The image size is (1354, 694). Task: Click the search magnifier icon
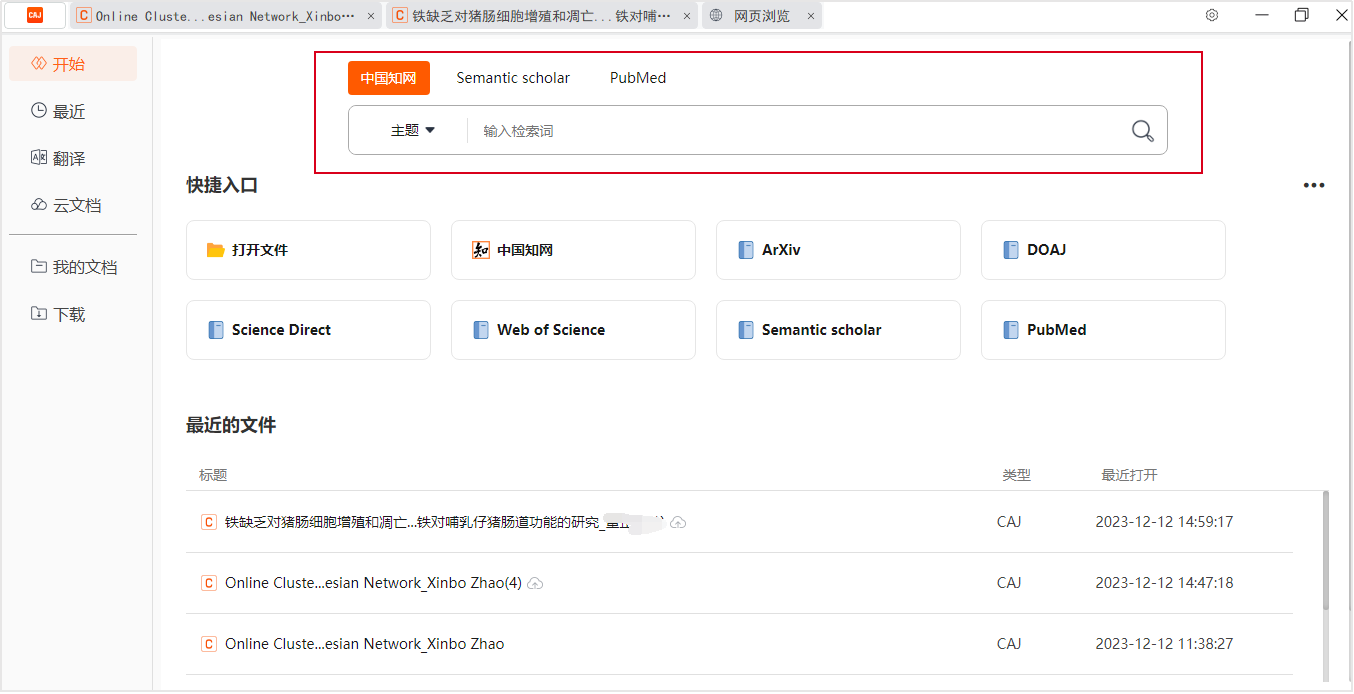(x=1142, y=131)
